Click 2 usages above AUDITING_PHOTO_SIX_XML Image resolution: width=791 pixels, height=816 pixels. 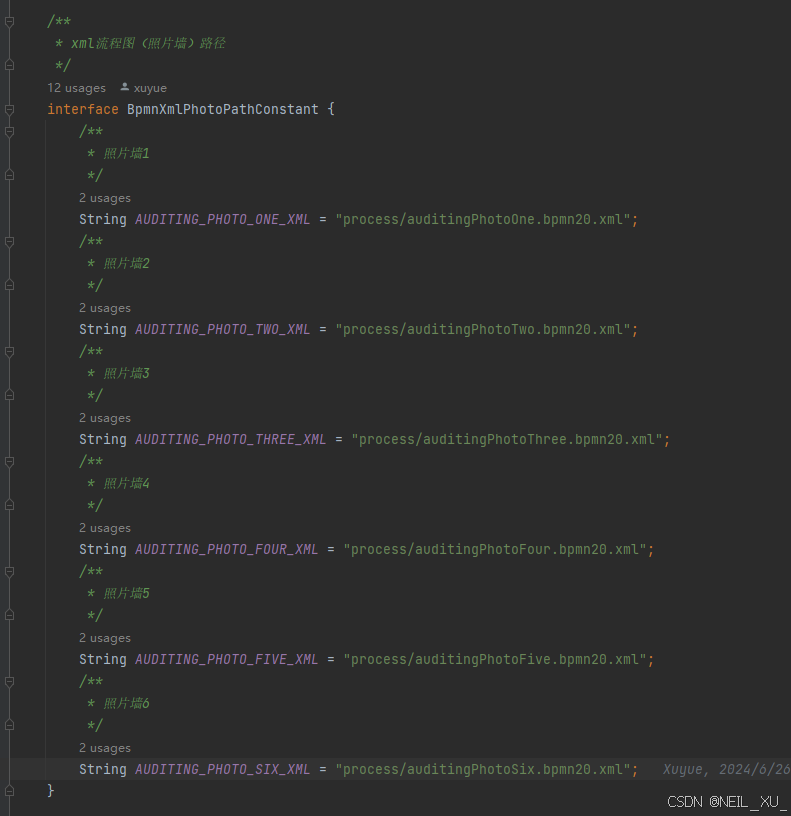point(105,748)
